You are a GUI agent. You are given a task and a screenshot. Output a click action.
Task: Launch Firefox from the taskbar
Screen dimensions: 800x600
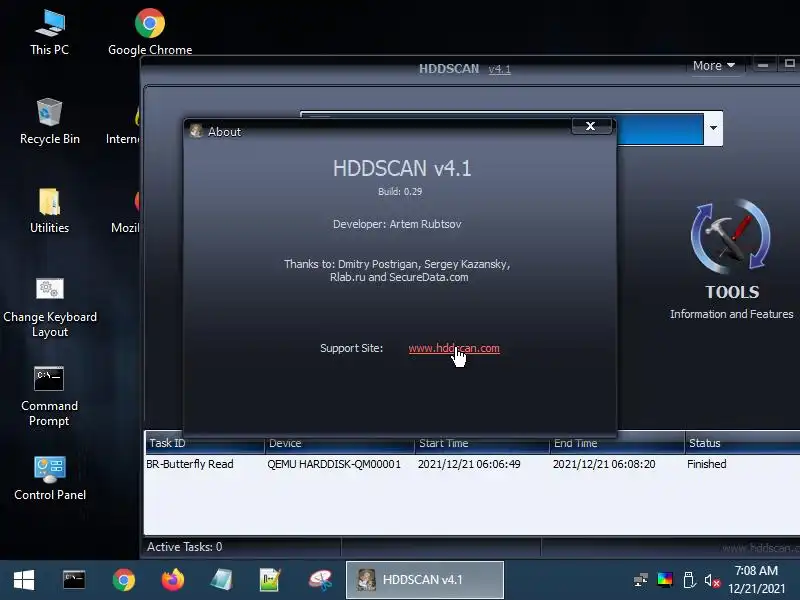click(173, 580)
